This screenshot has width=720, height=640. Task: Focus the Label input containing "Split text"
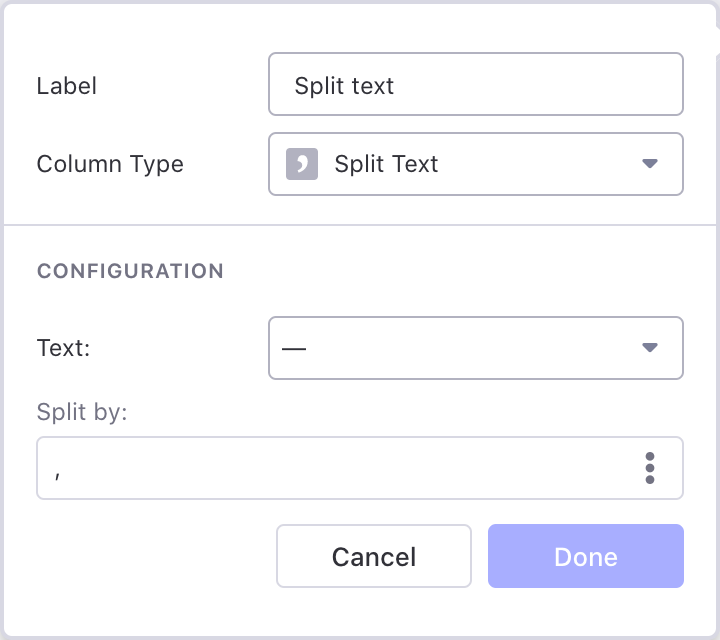[476, 85]
